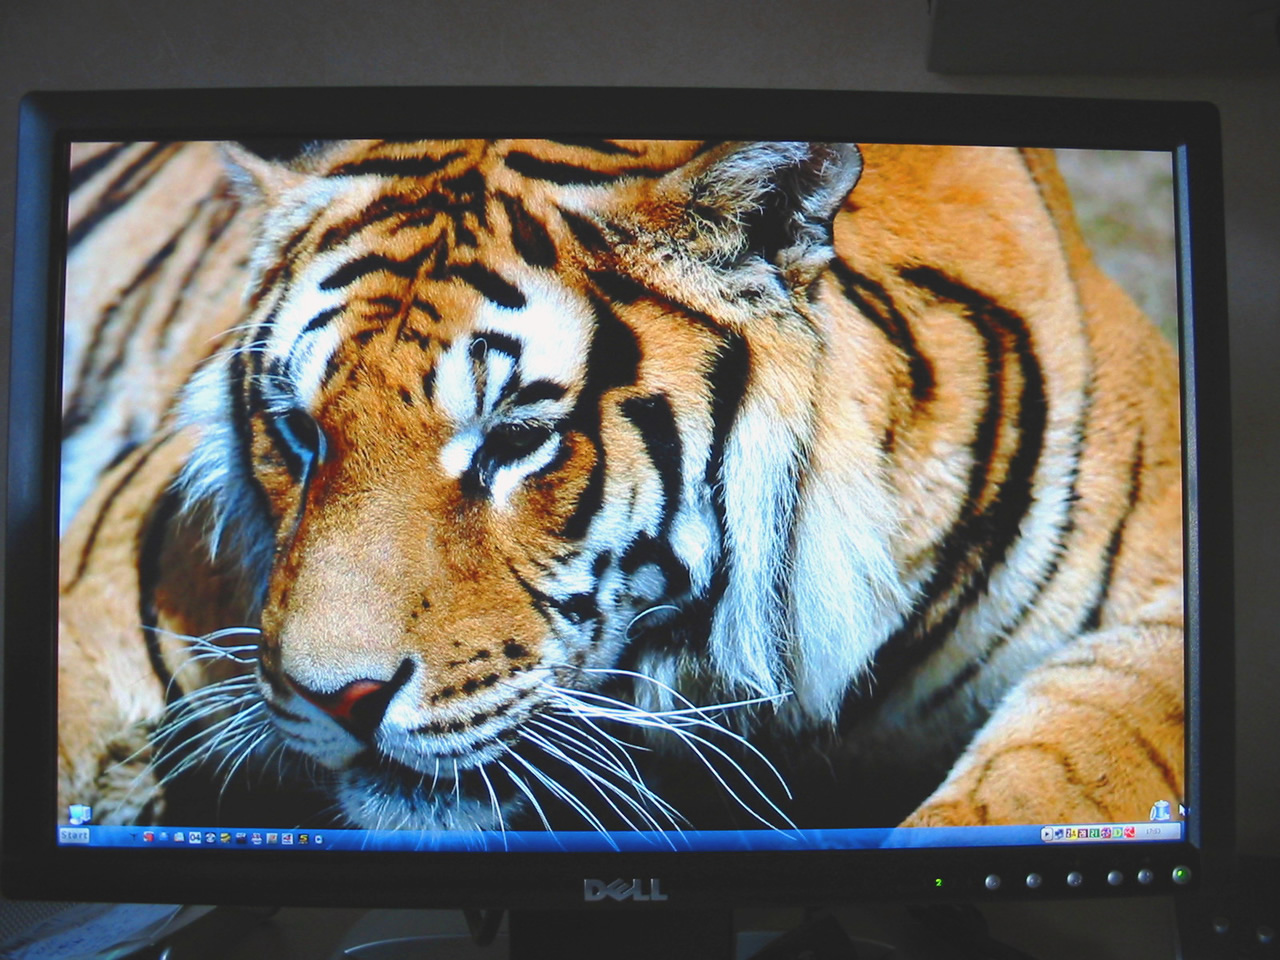Click the blue network tray icon
This screenshot has width=1280, height=960.
1058,833
